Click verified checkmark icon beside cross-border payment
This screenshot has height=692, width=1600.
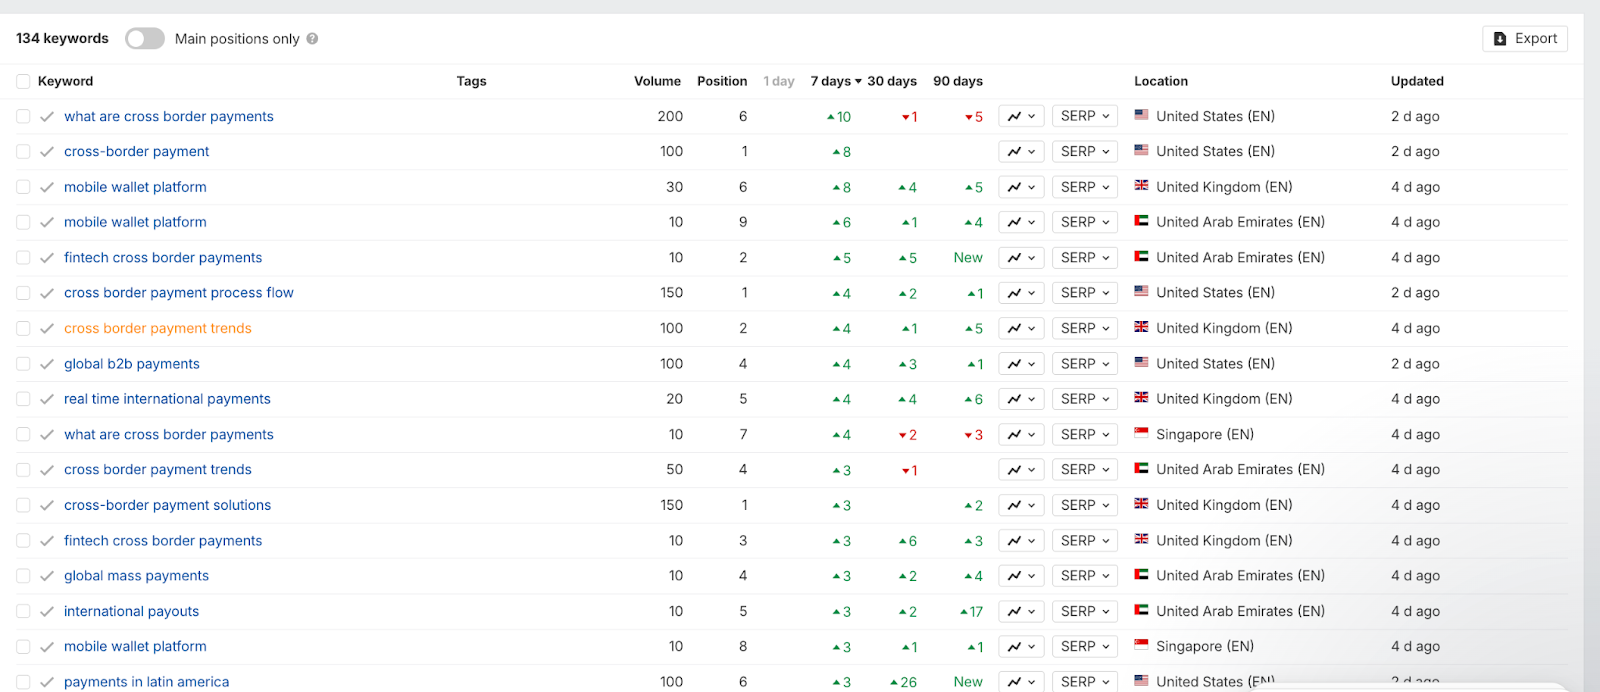coord(47,152)
